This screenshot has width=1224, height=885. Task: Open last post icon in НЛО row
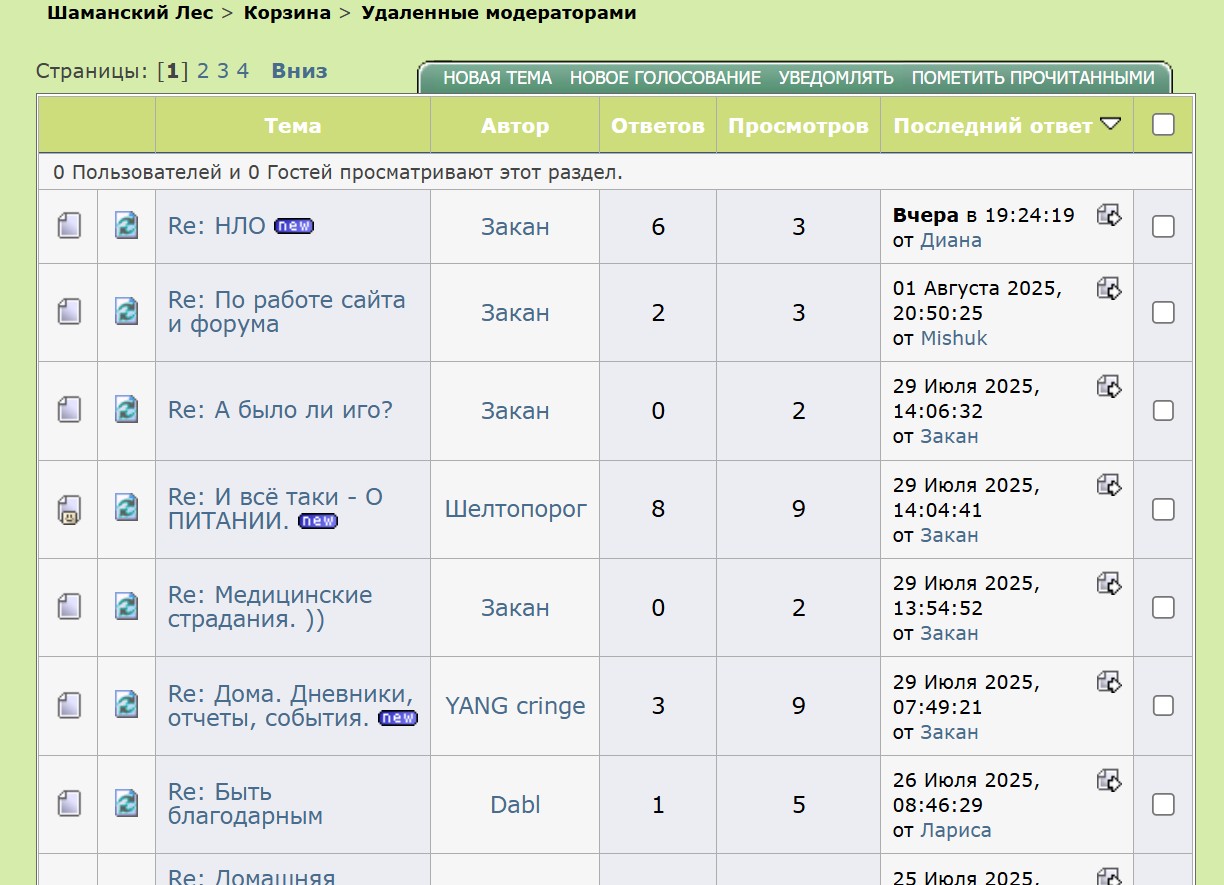point(1109,214)
